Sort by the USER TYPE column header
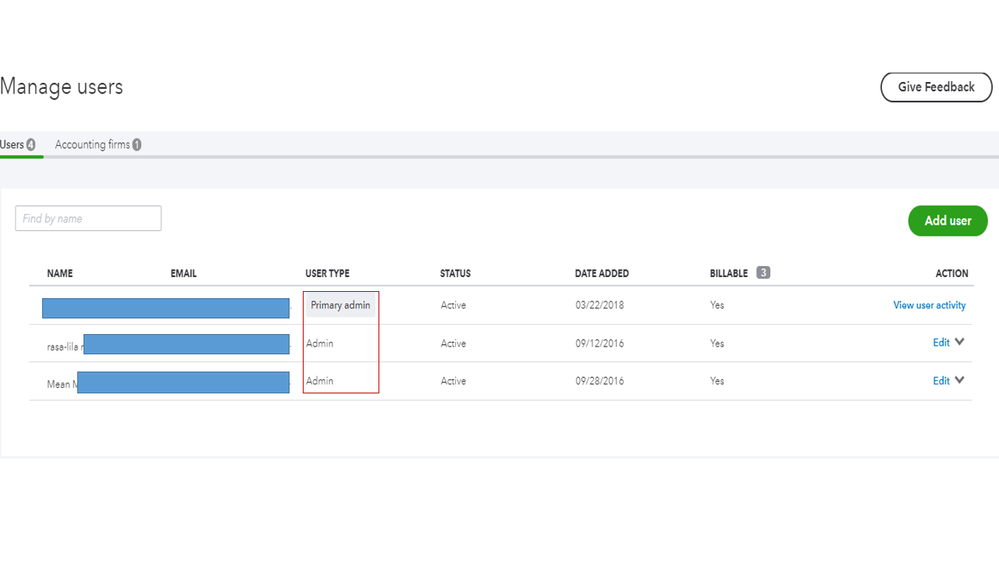Screen dimensions: 999x562 [x=327, y=273]
